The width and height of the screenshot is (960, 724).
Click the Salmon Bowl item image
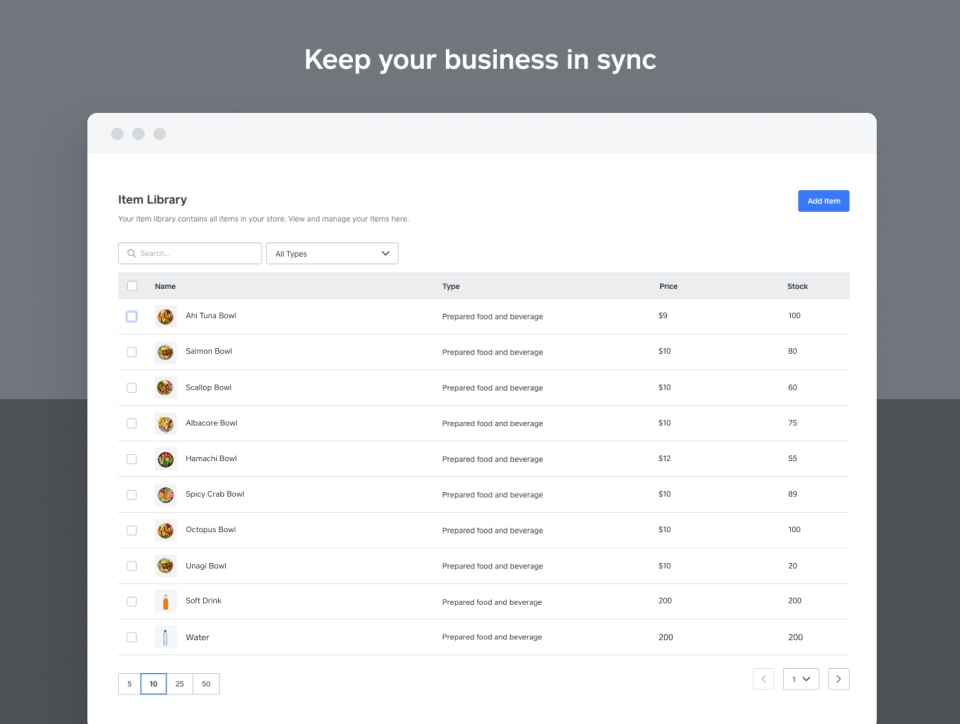165,351
